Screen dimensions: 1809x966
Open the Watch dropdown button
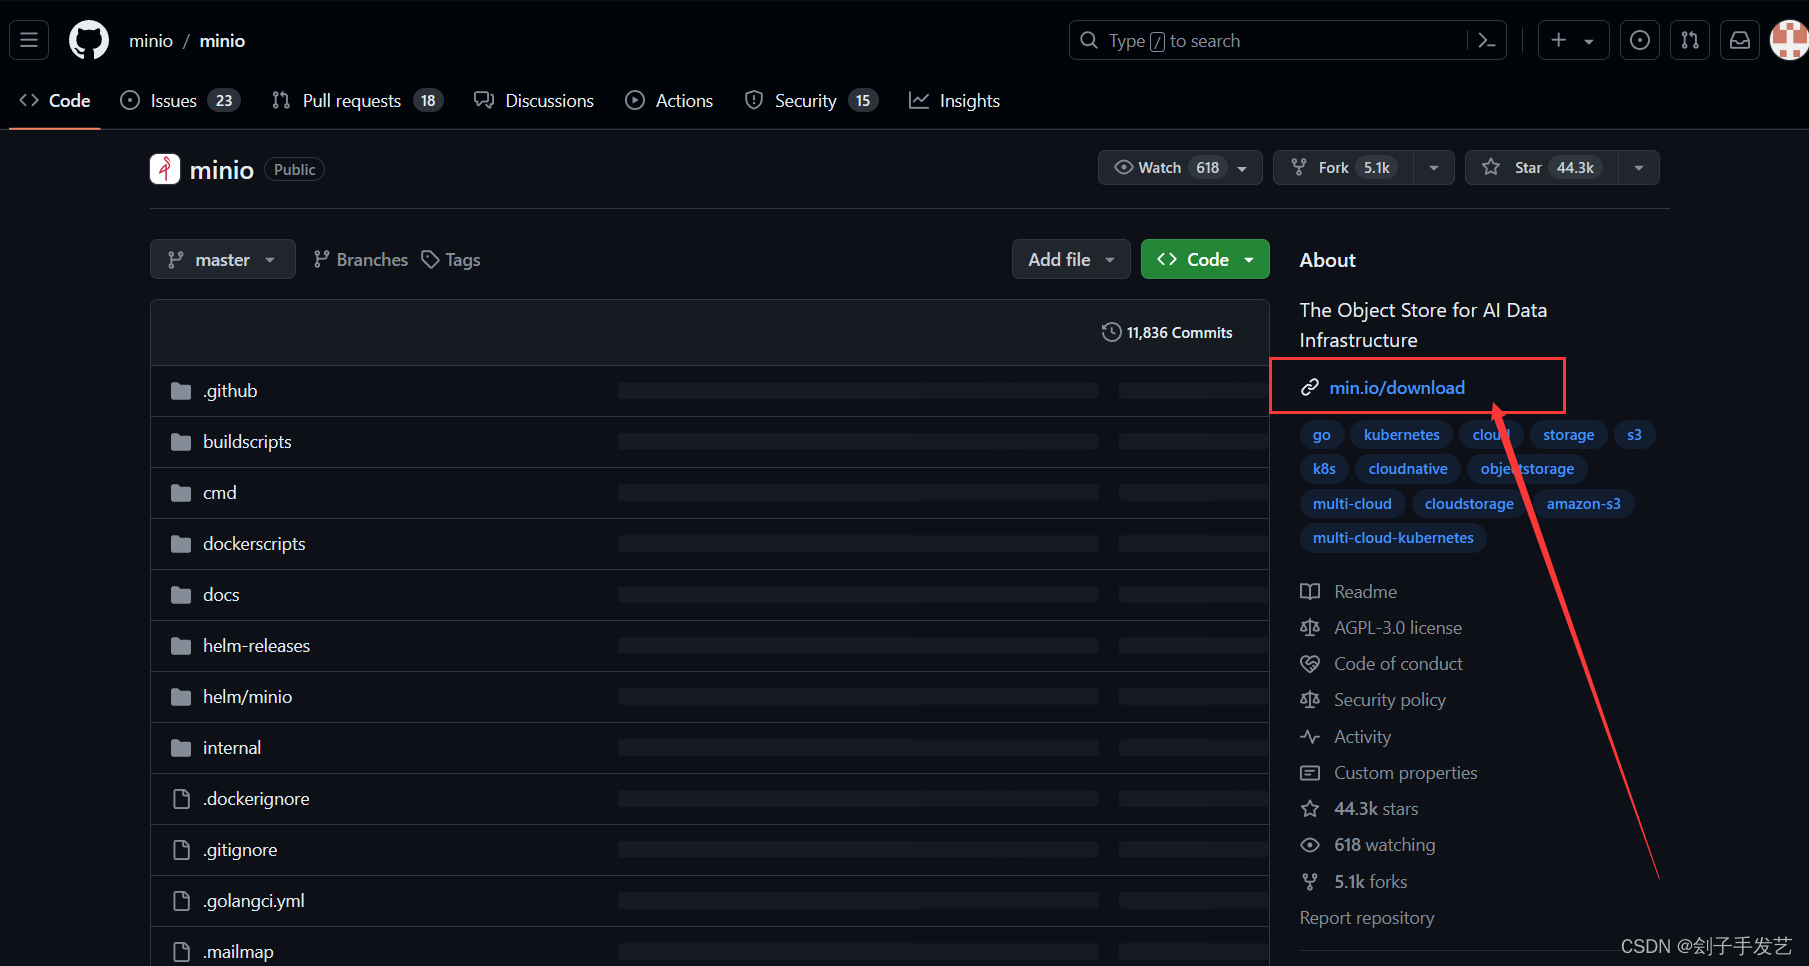click(x=1180, y=167)
